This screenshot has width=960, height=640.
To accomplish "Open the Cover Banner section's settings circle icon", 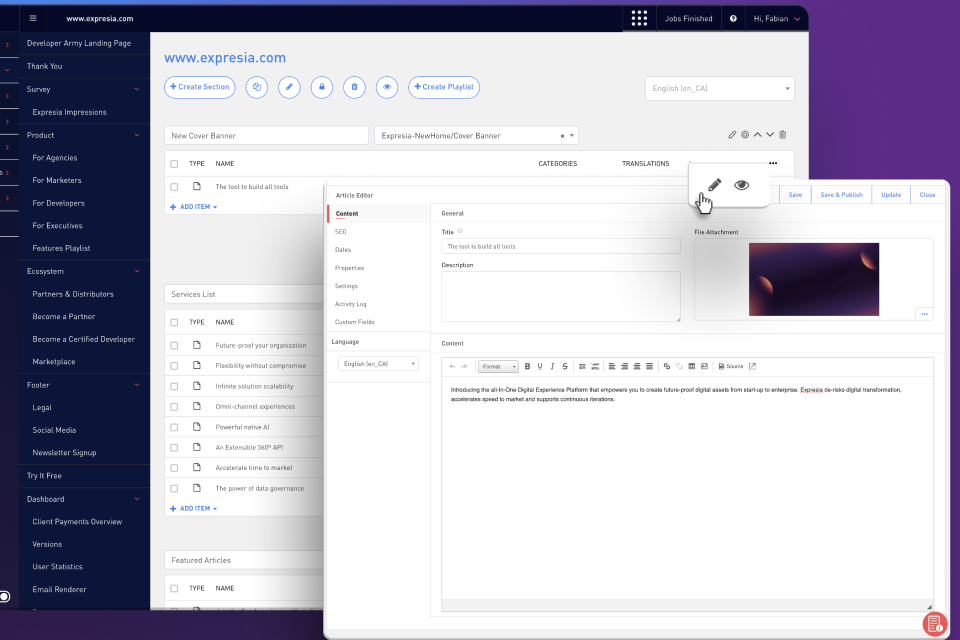I will coord(744,135).
